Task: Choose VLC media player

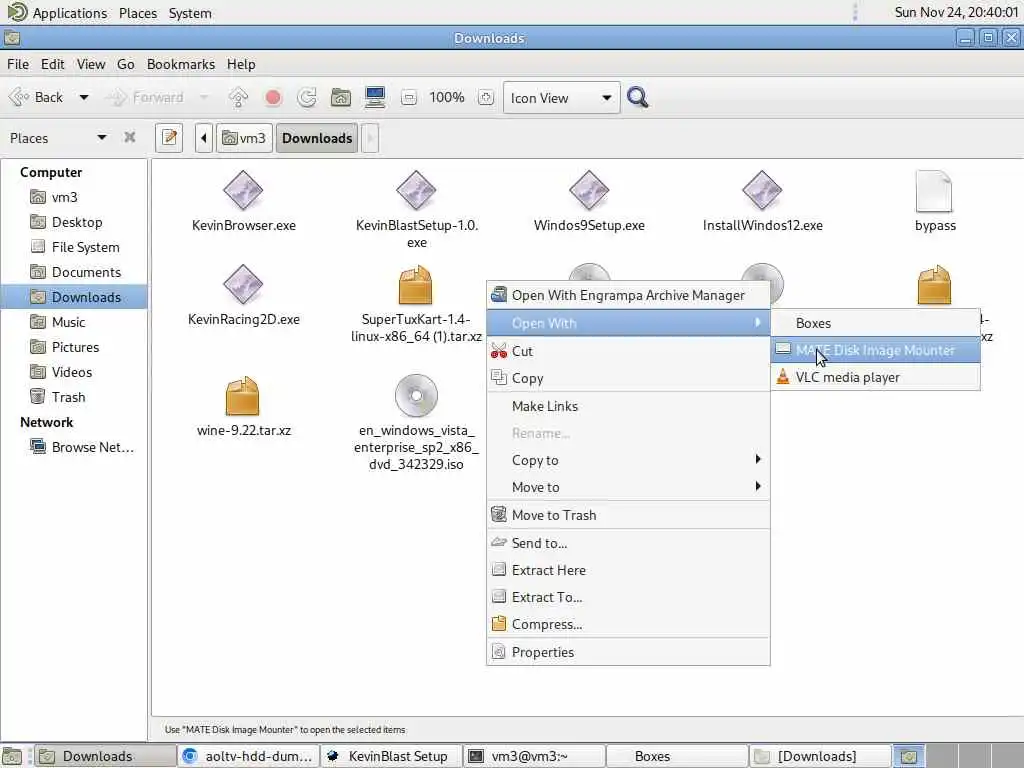Action: 875,377
